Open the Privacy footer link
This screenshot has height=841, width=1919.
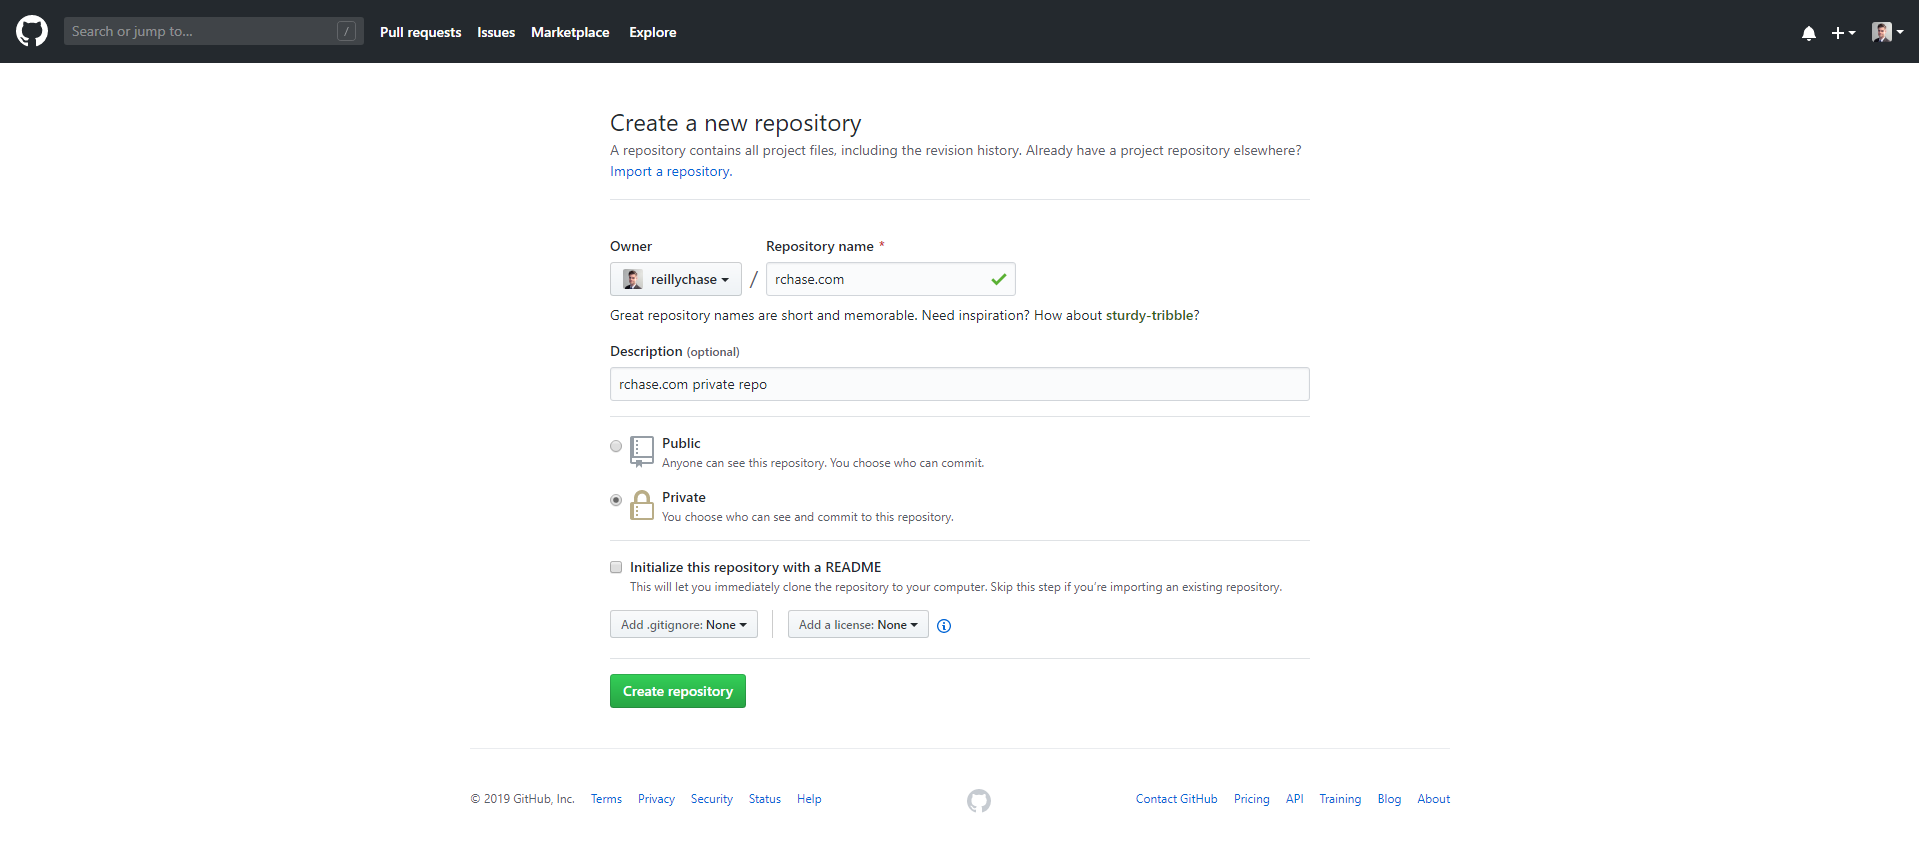(656, 799)
